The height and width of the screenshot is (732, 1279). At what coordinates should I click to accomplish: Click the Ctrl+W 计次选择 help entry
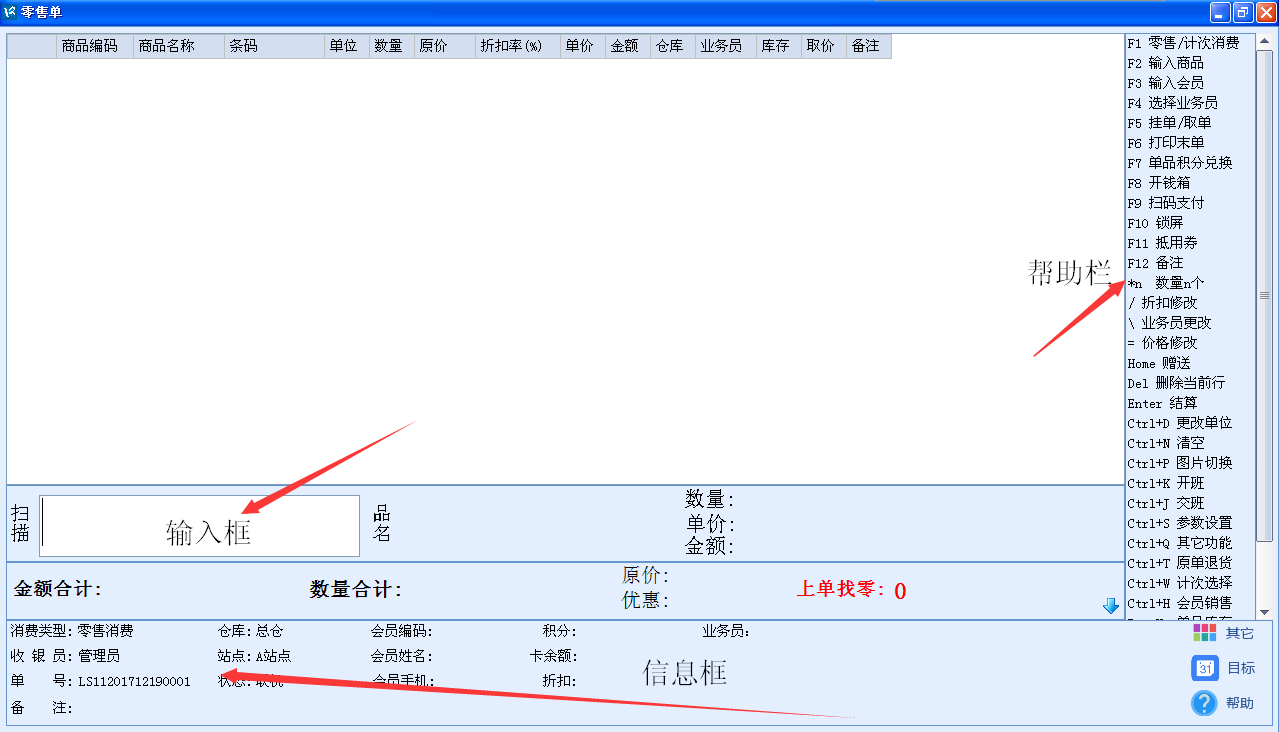[1179, 583]
